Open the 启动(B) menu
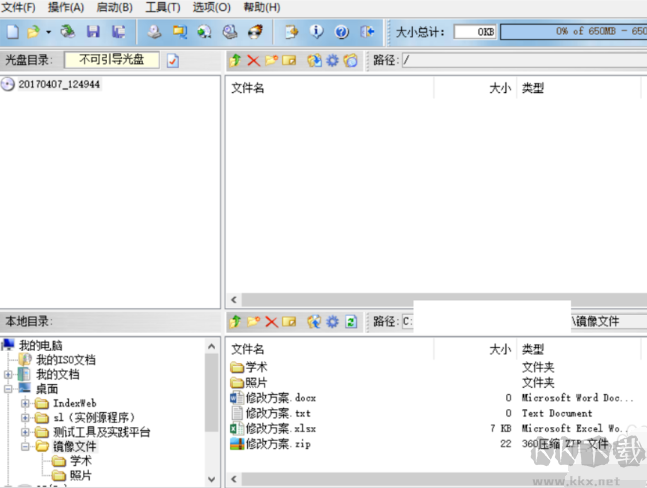 point(114,7)
